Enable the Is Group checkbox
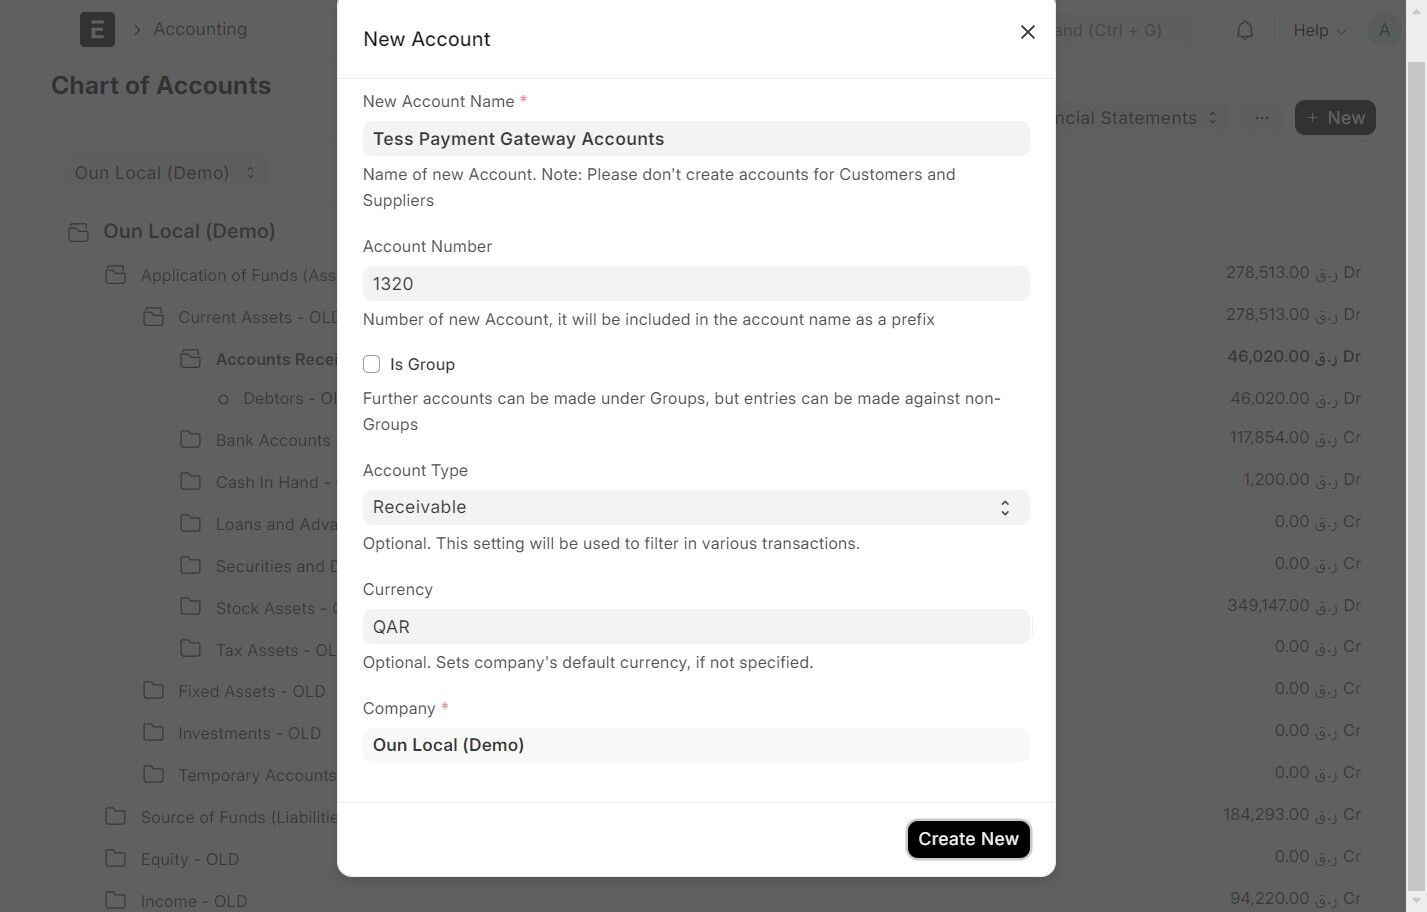 [x=372, y=364]
